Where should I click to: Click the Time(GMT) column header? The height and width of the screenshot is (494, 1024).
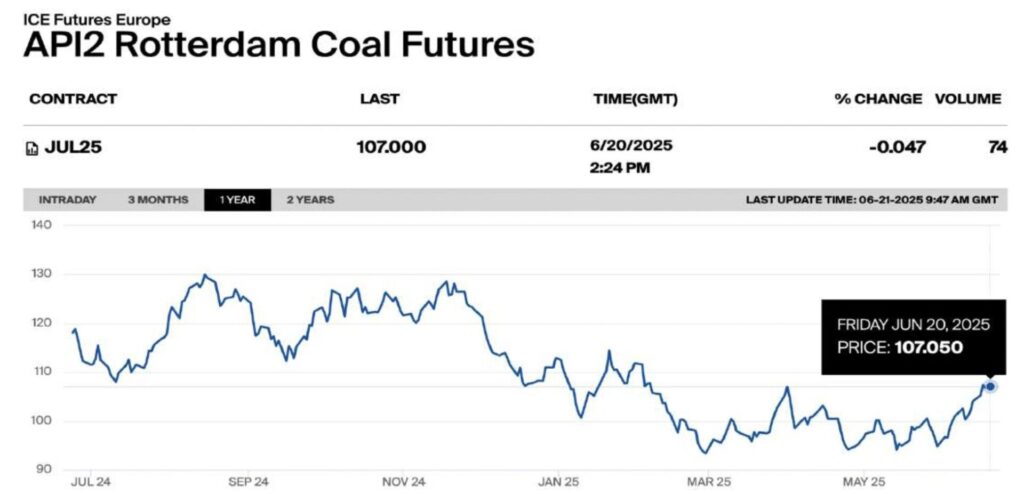(x=635, y=99)
